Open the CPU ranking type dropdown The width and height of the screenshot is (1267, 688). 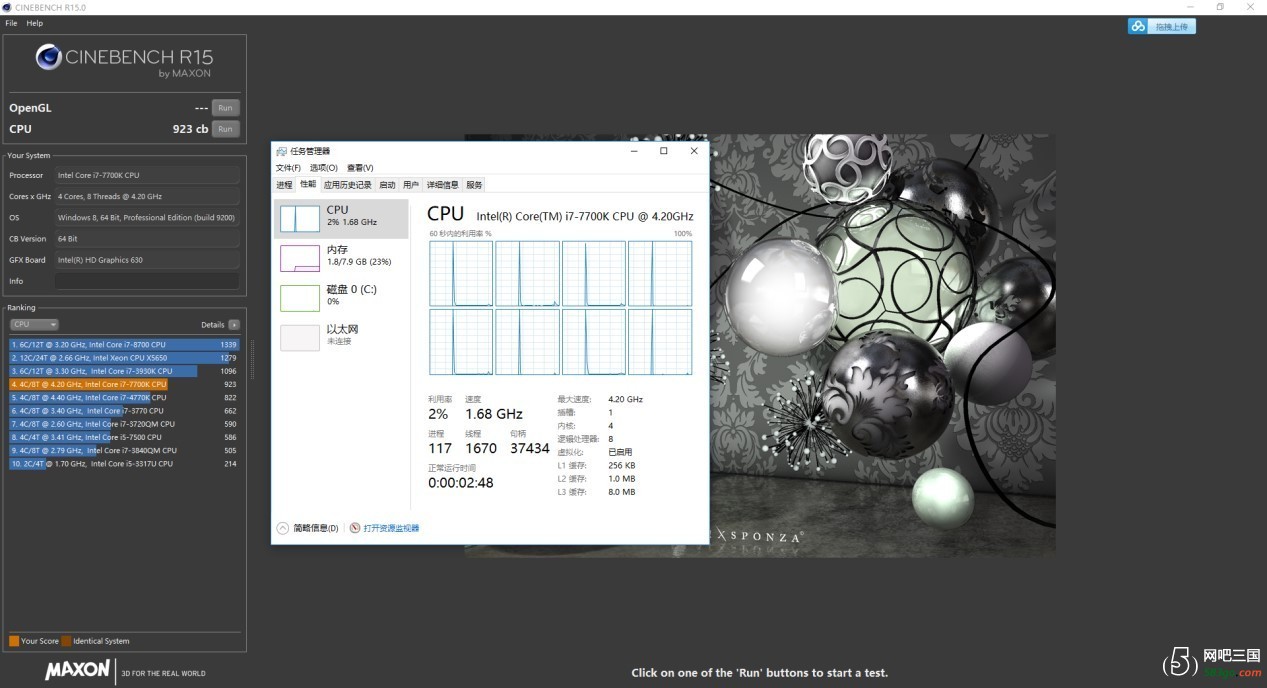tap(34, 324)
